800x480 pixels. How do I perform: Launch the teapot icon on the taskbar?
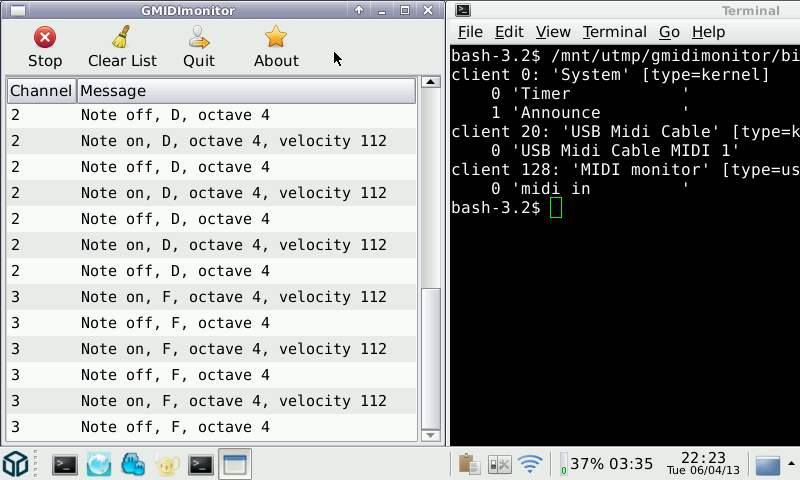[167, 464]
